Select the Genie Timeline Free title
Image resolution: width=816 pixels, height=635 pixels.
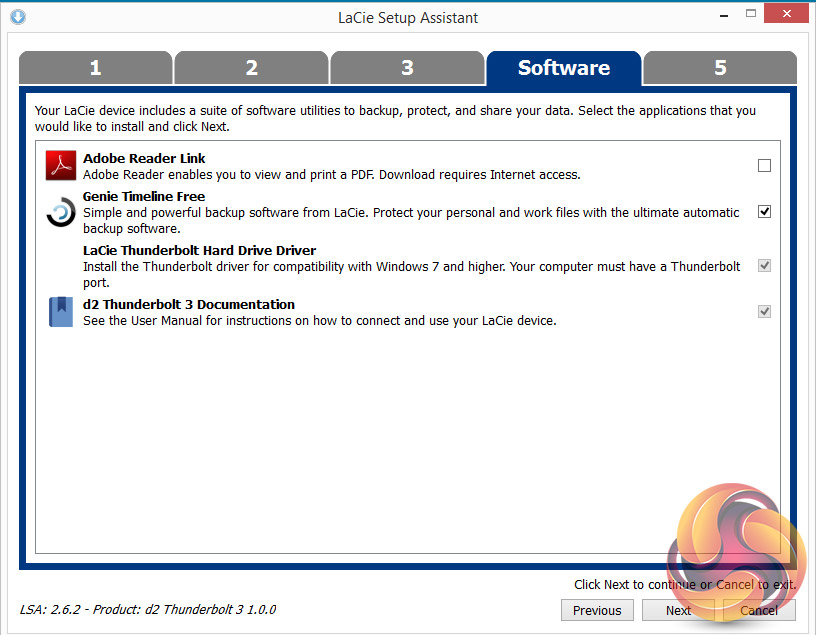144,196
